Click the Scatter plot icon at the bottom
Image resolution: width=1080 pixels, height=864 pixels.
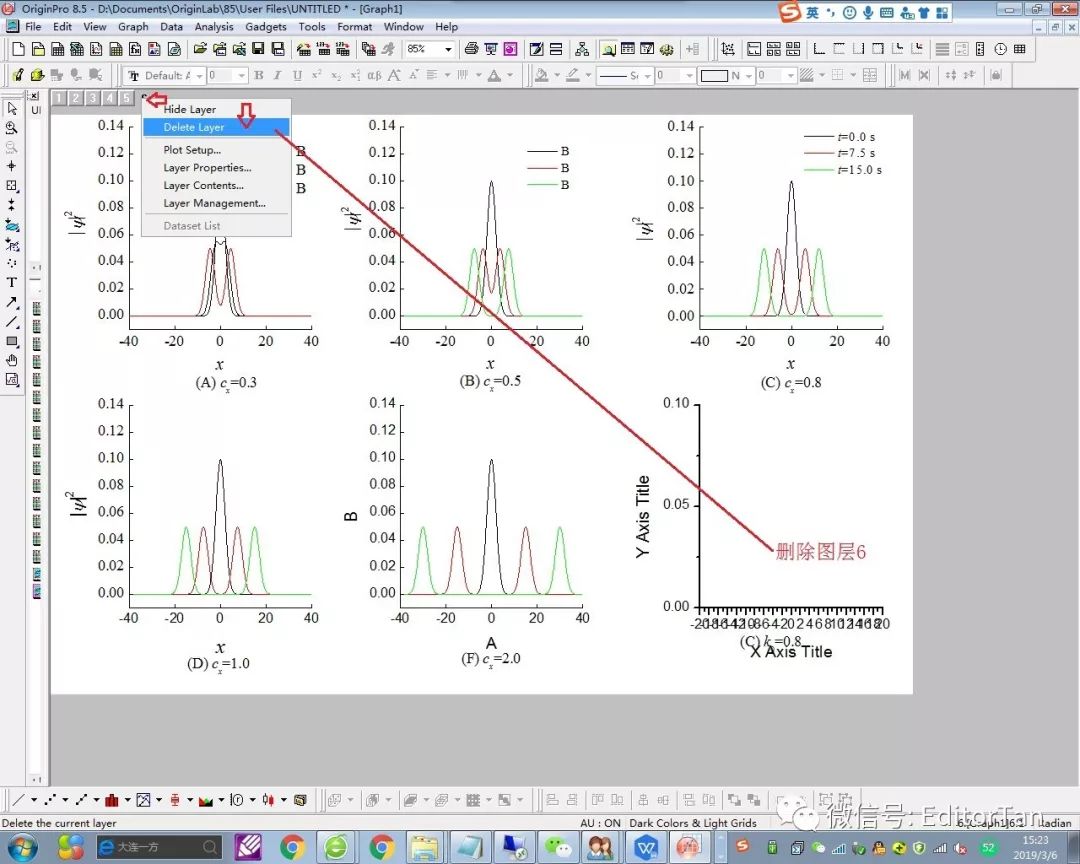click(50, 800)
